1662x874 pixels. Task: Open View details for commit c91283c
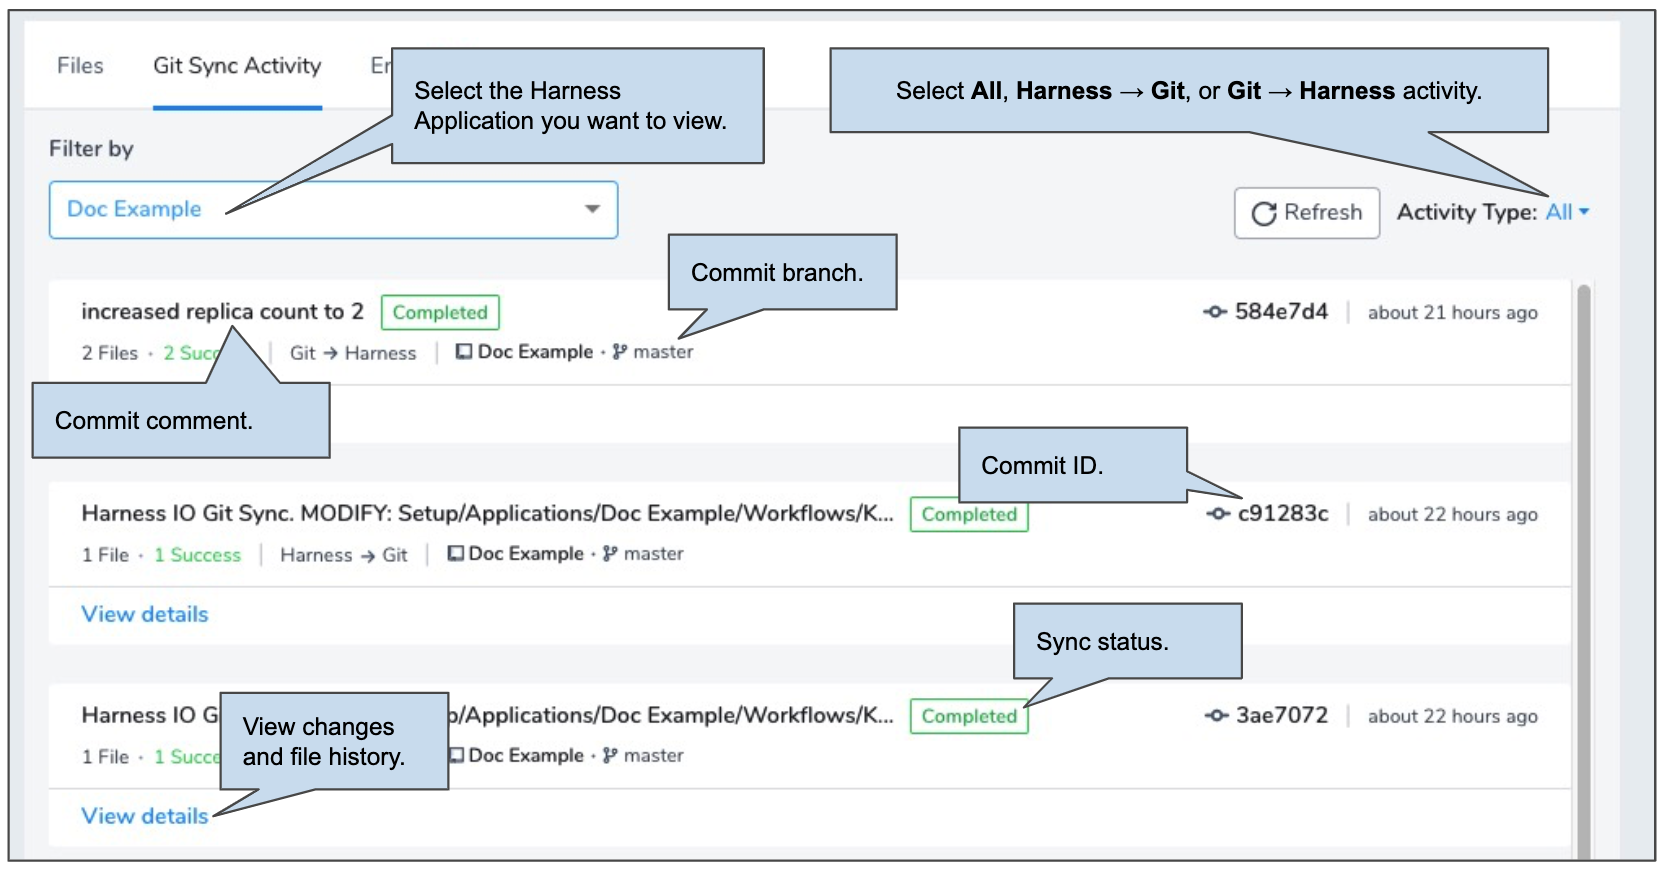coord(145,614)
